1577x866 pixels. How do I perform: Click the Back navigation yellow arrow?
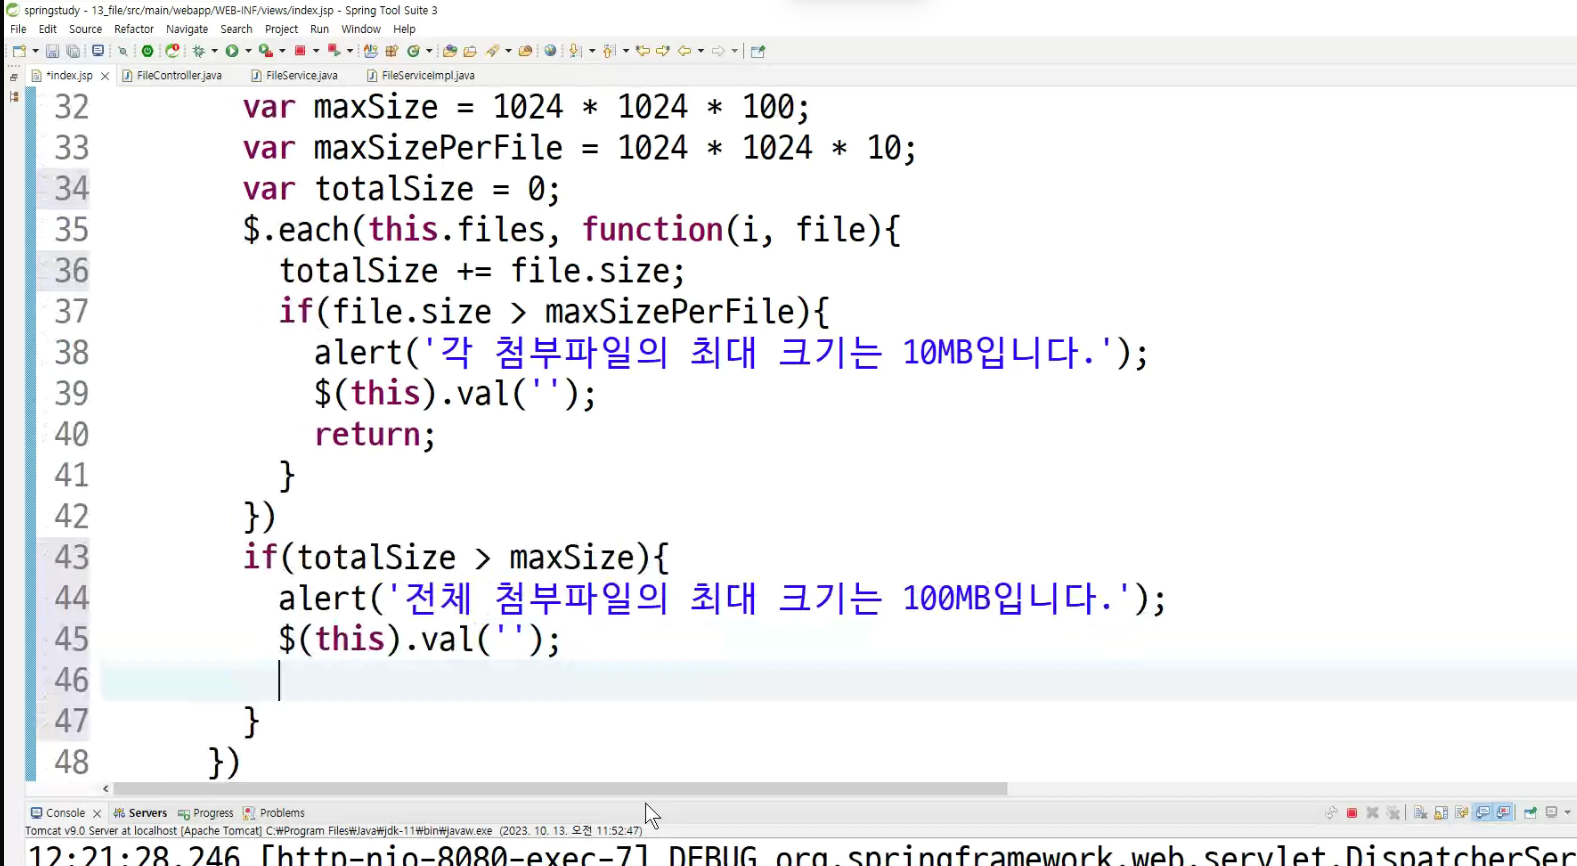[684, 51]
